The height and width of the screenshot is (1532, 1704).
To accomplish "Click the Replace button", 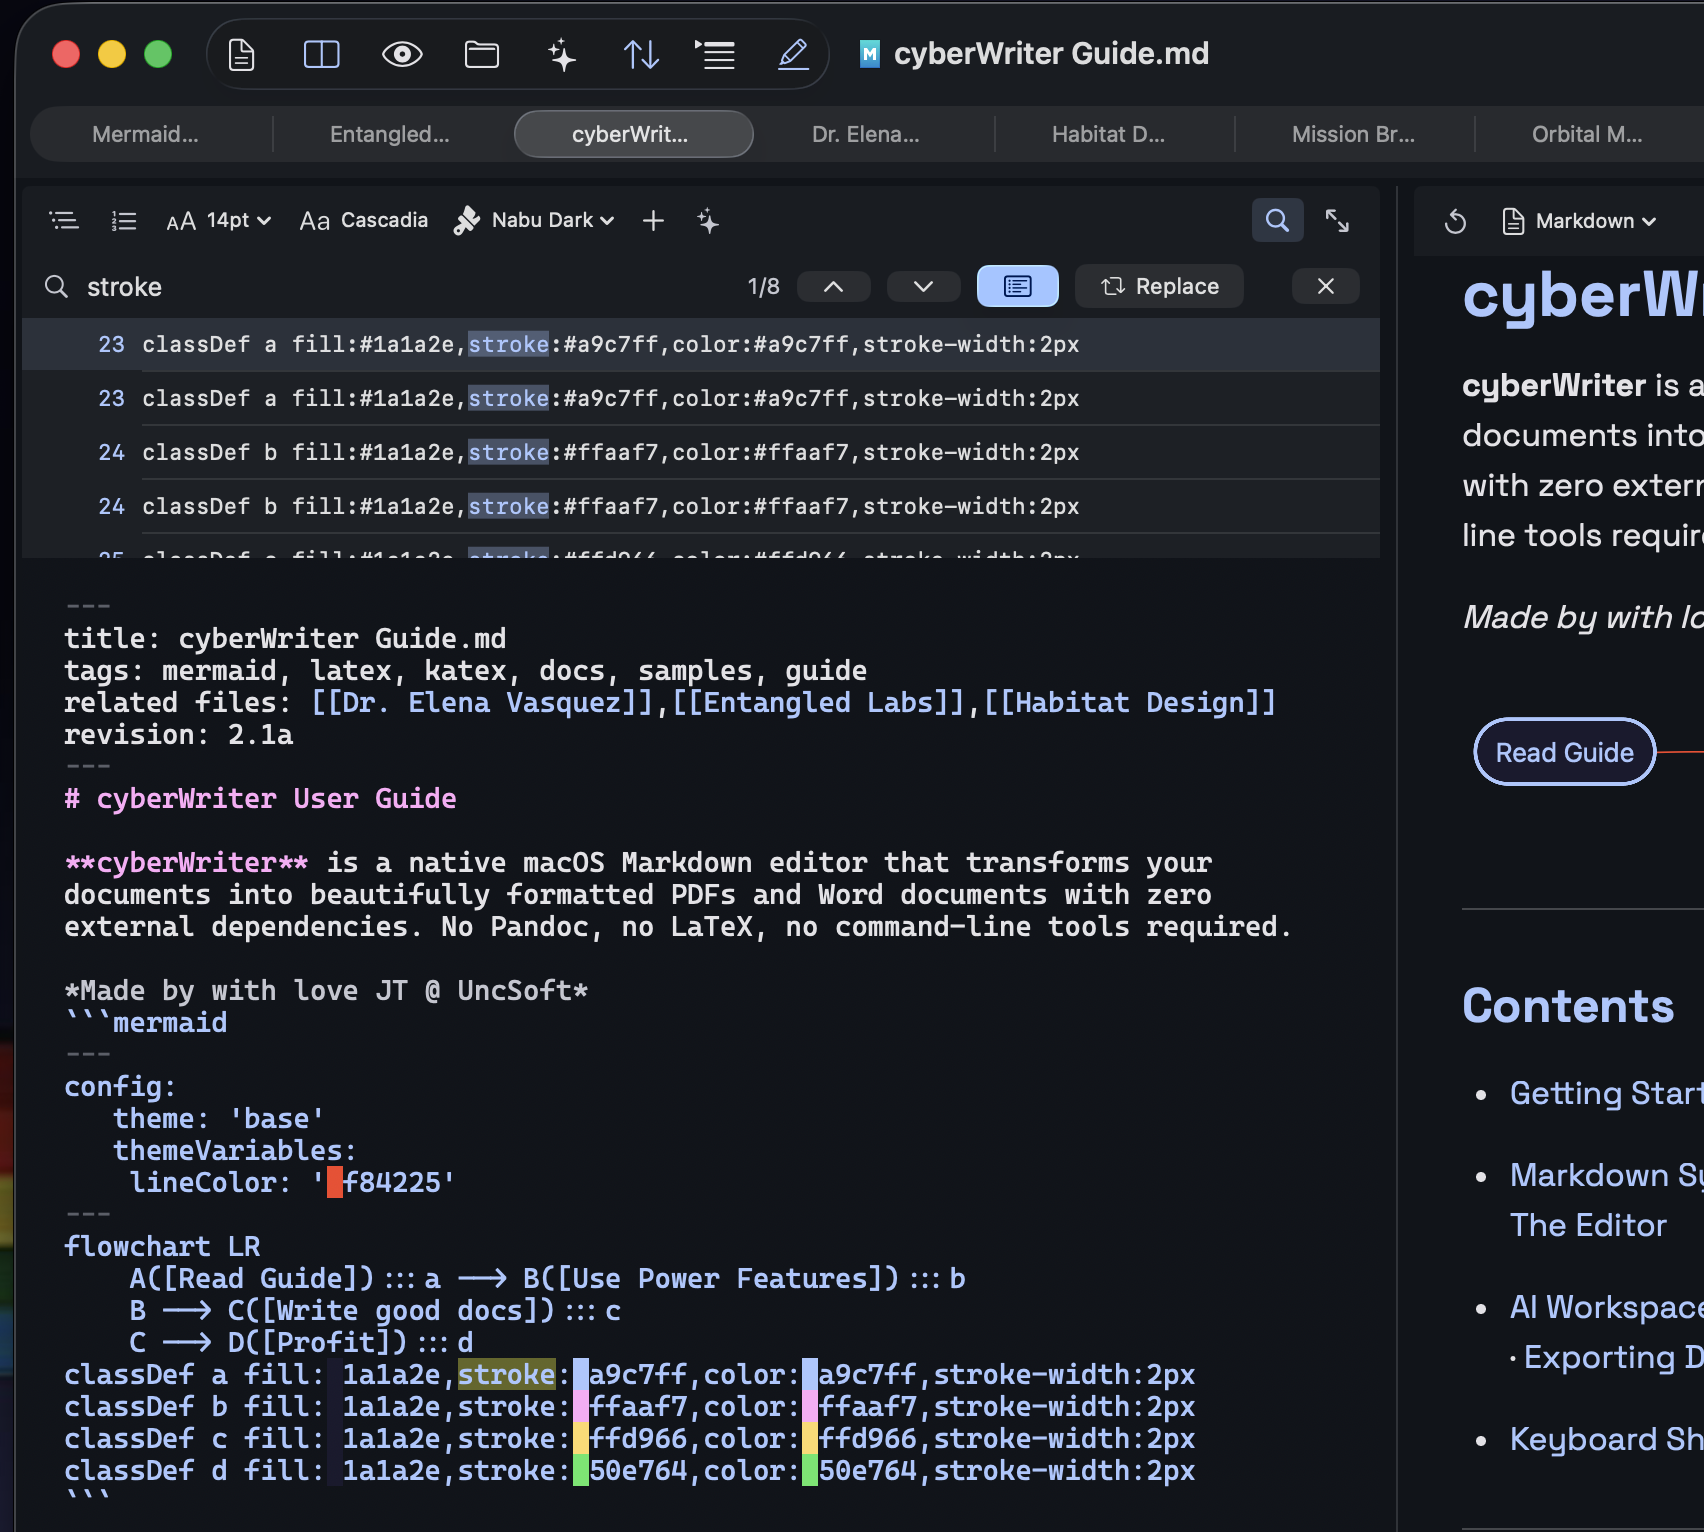I will 1160,287.
